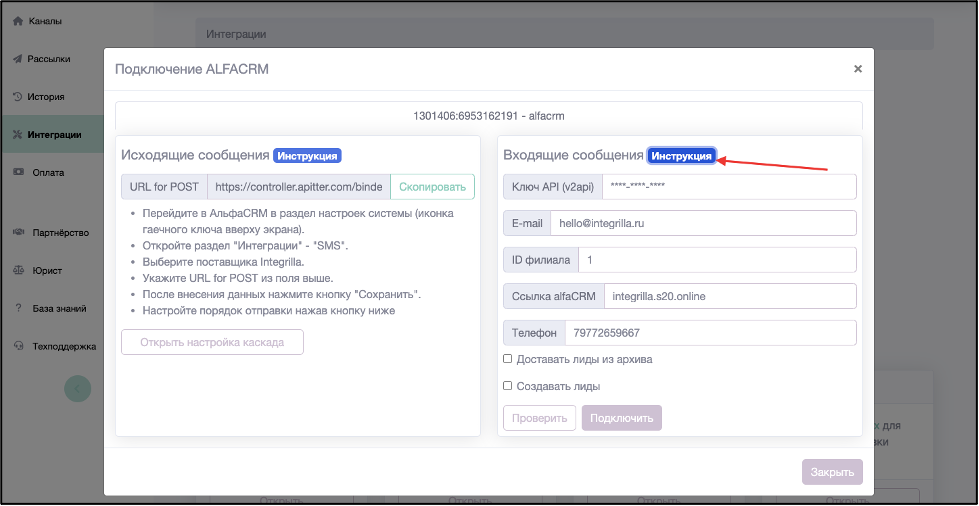Click Подключение ALFACRM dialog title

pyautogui.click(x=192, y=69)
